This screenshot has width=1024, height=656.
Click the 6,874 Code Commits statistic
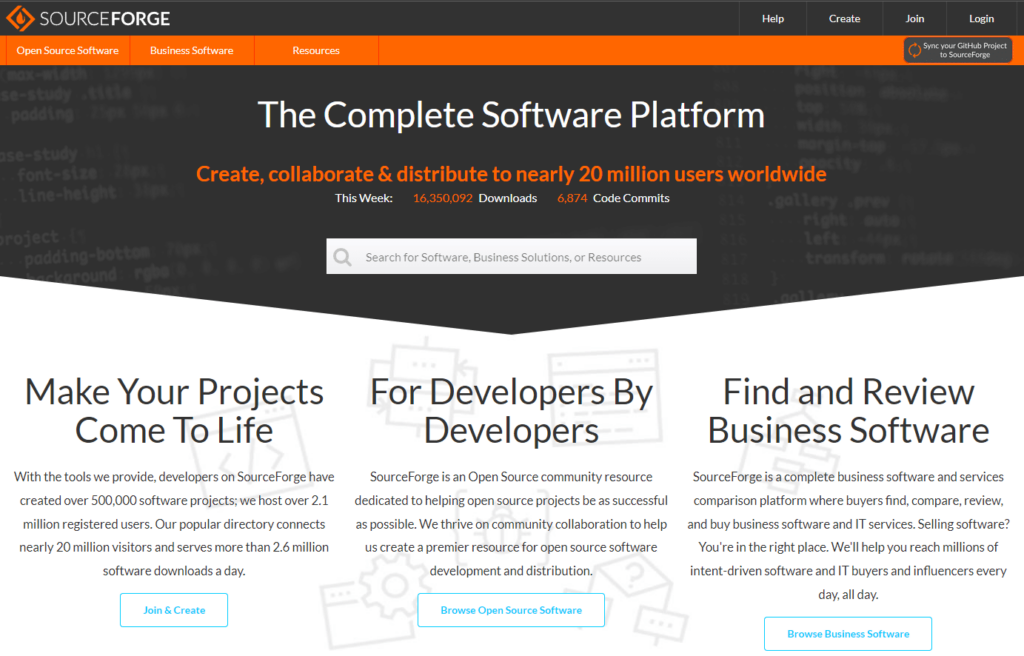(613, 197)
